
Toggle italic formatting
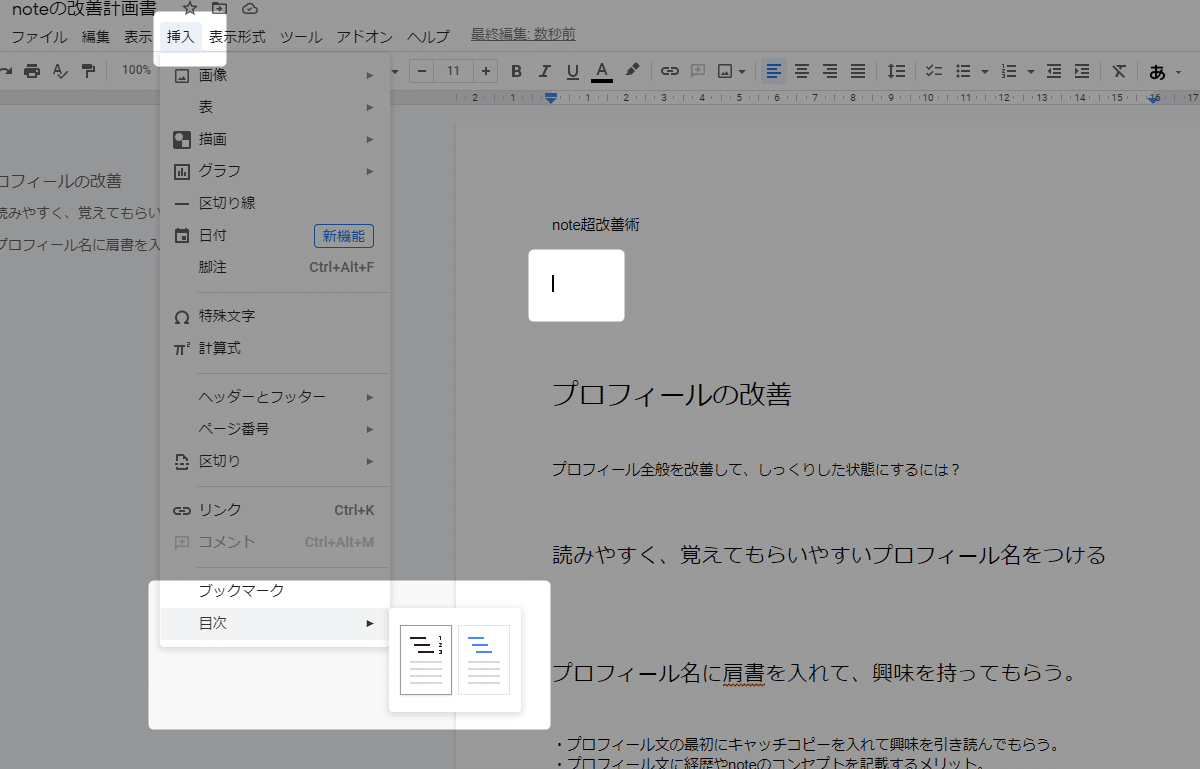tap(544, 71)
